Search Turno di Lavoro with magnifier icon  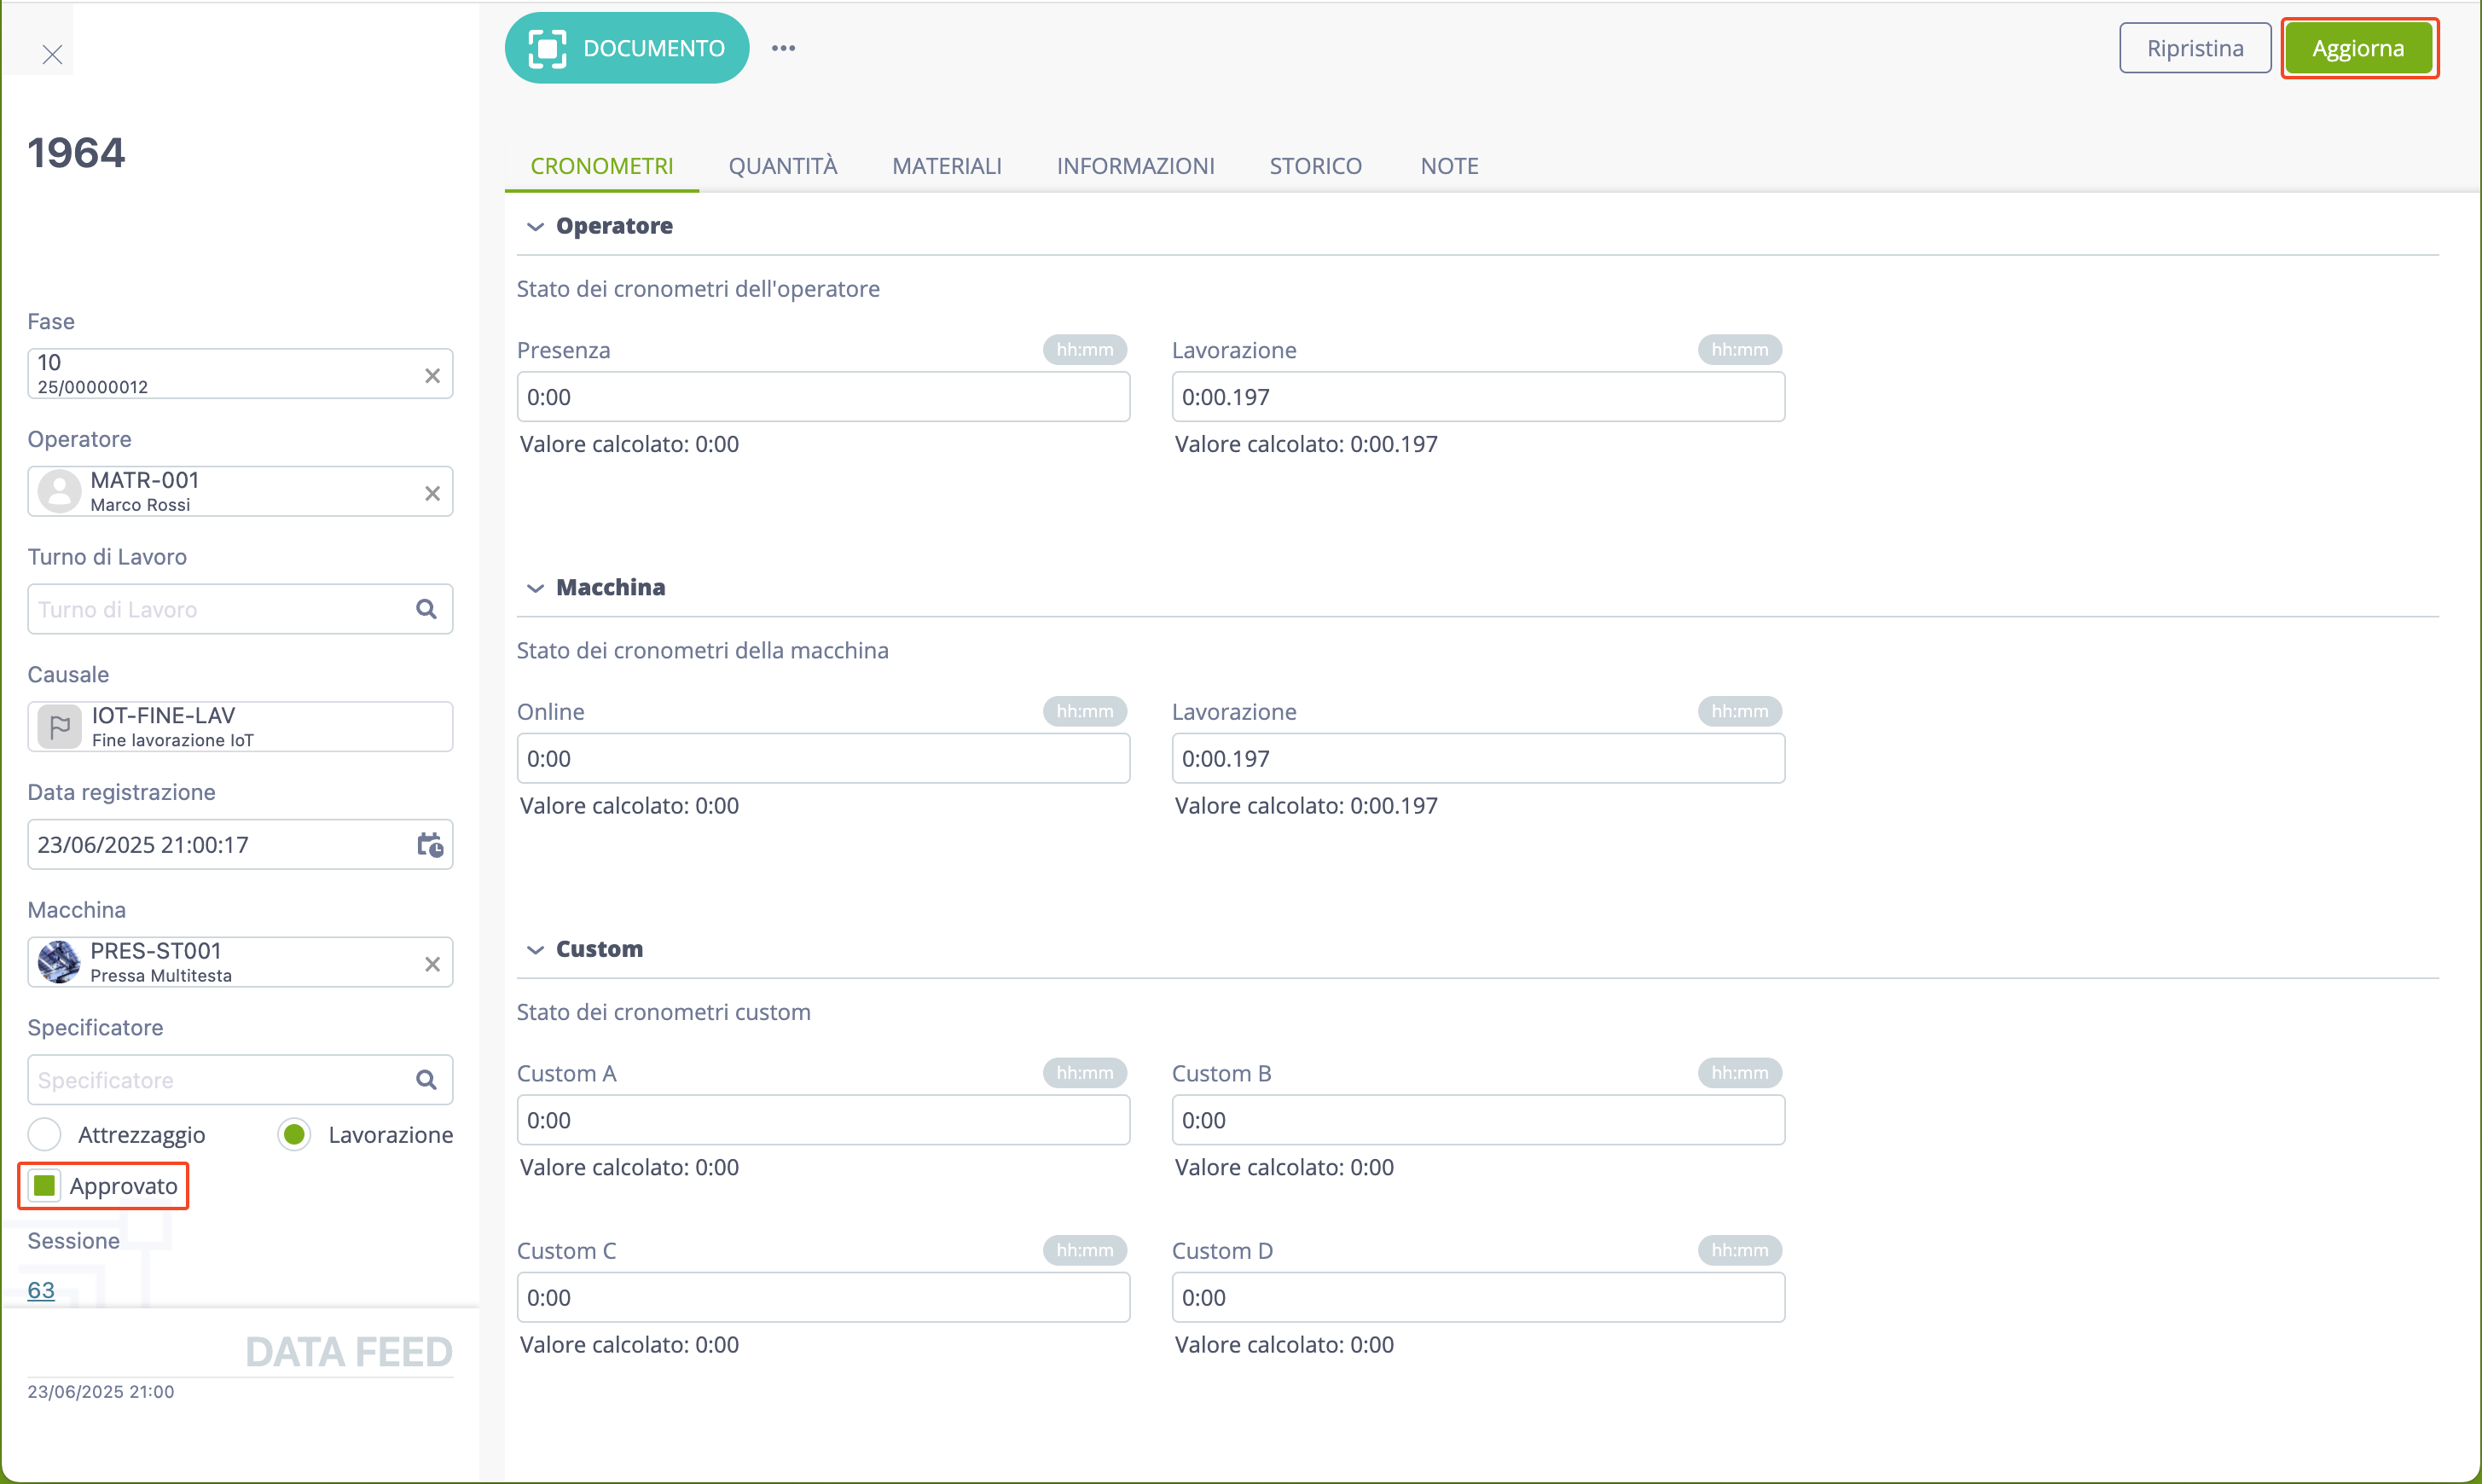426,609
